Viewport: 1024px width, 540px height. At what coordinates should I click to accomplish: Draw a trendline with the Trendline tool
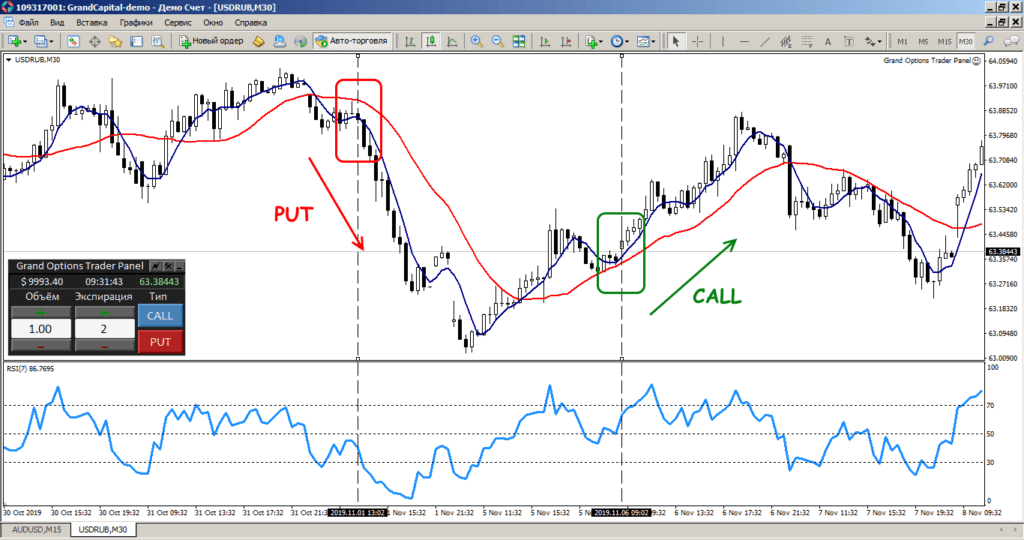click(765, 42)
